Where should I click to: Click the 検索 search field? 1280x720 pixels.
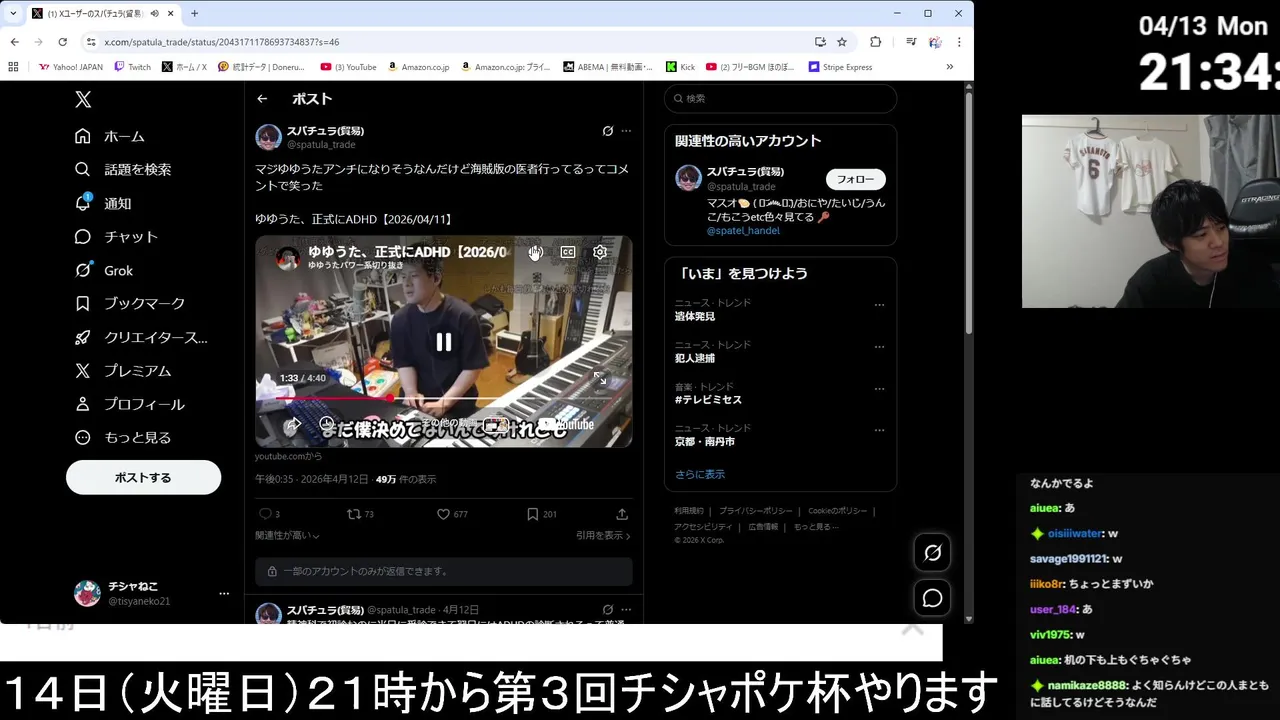(x=780, y=98)
